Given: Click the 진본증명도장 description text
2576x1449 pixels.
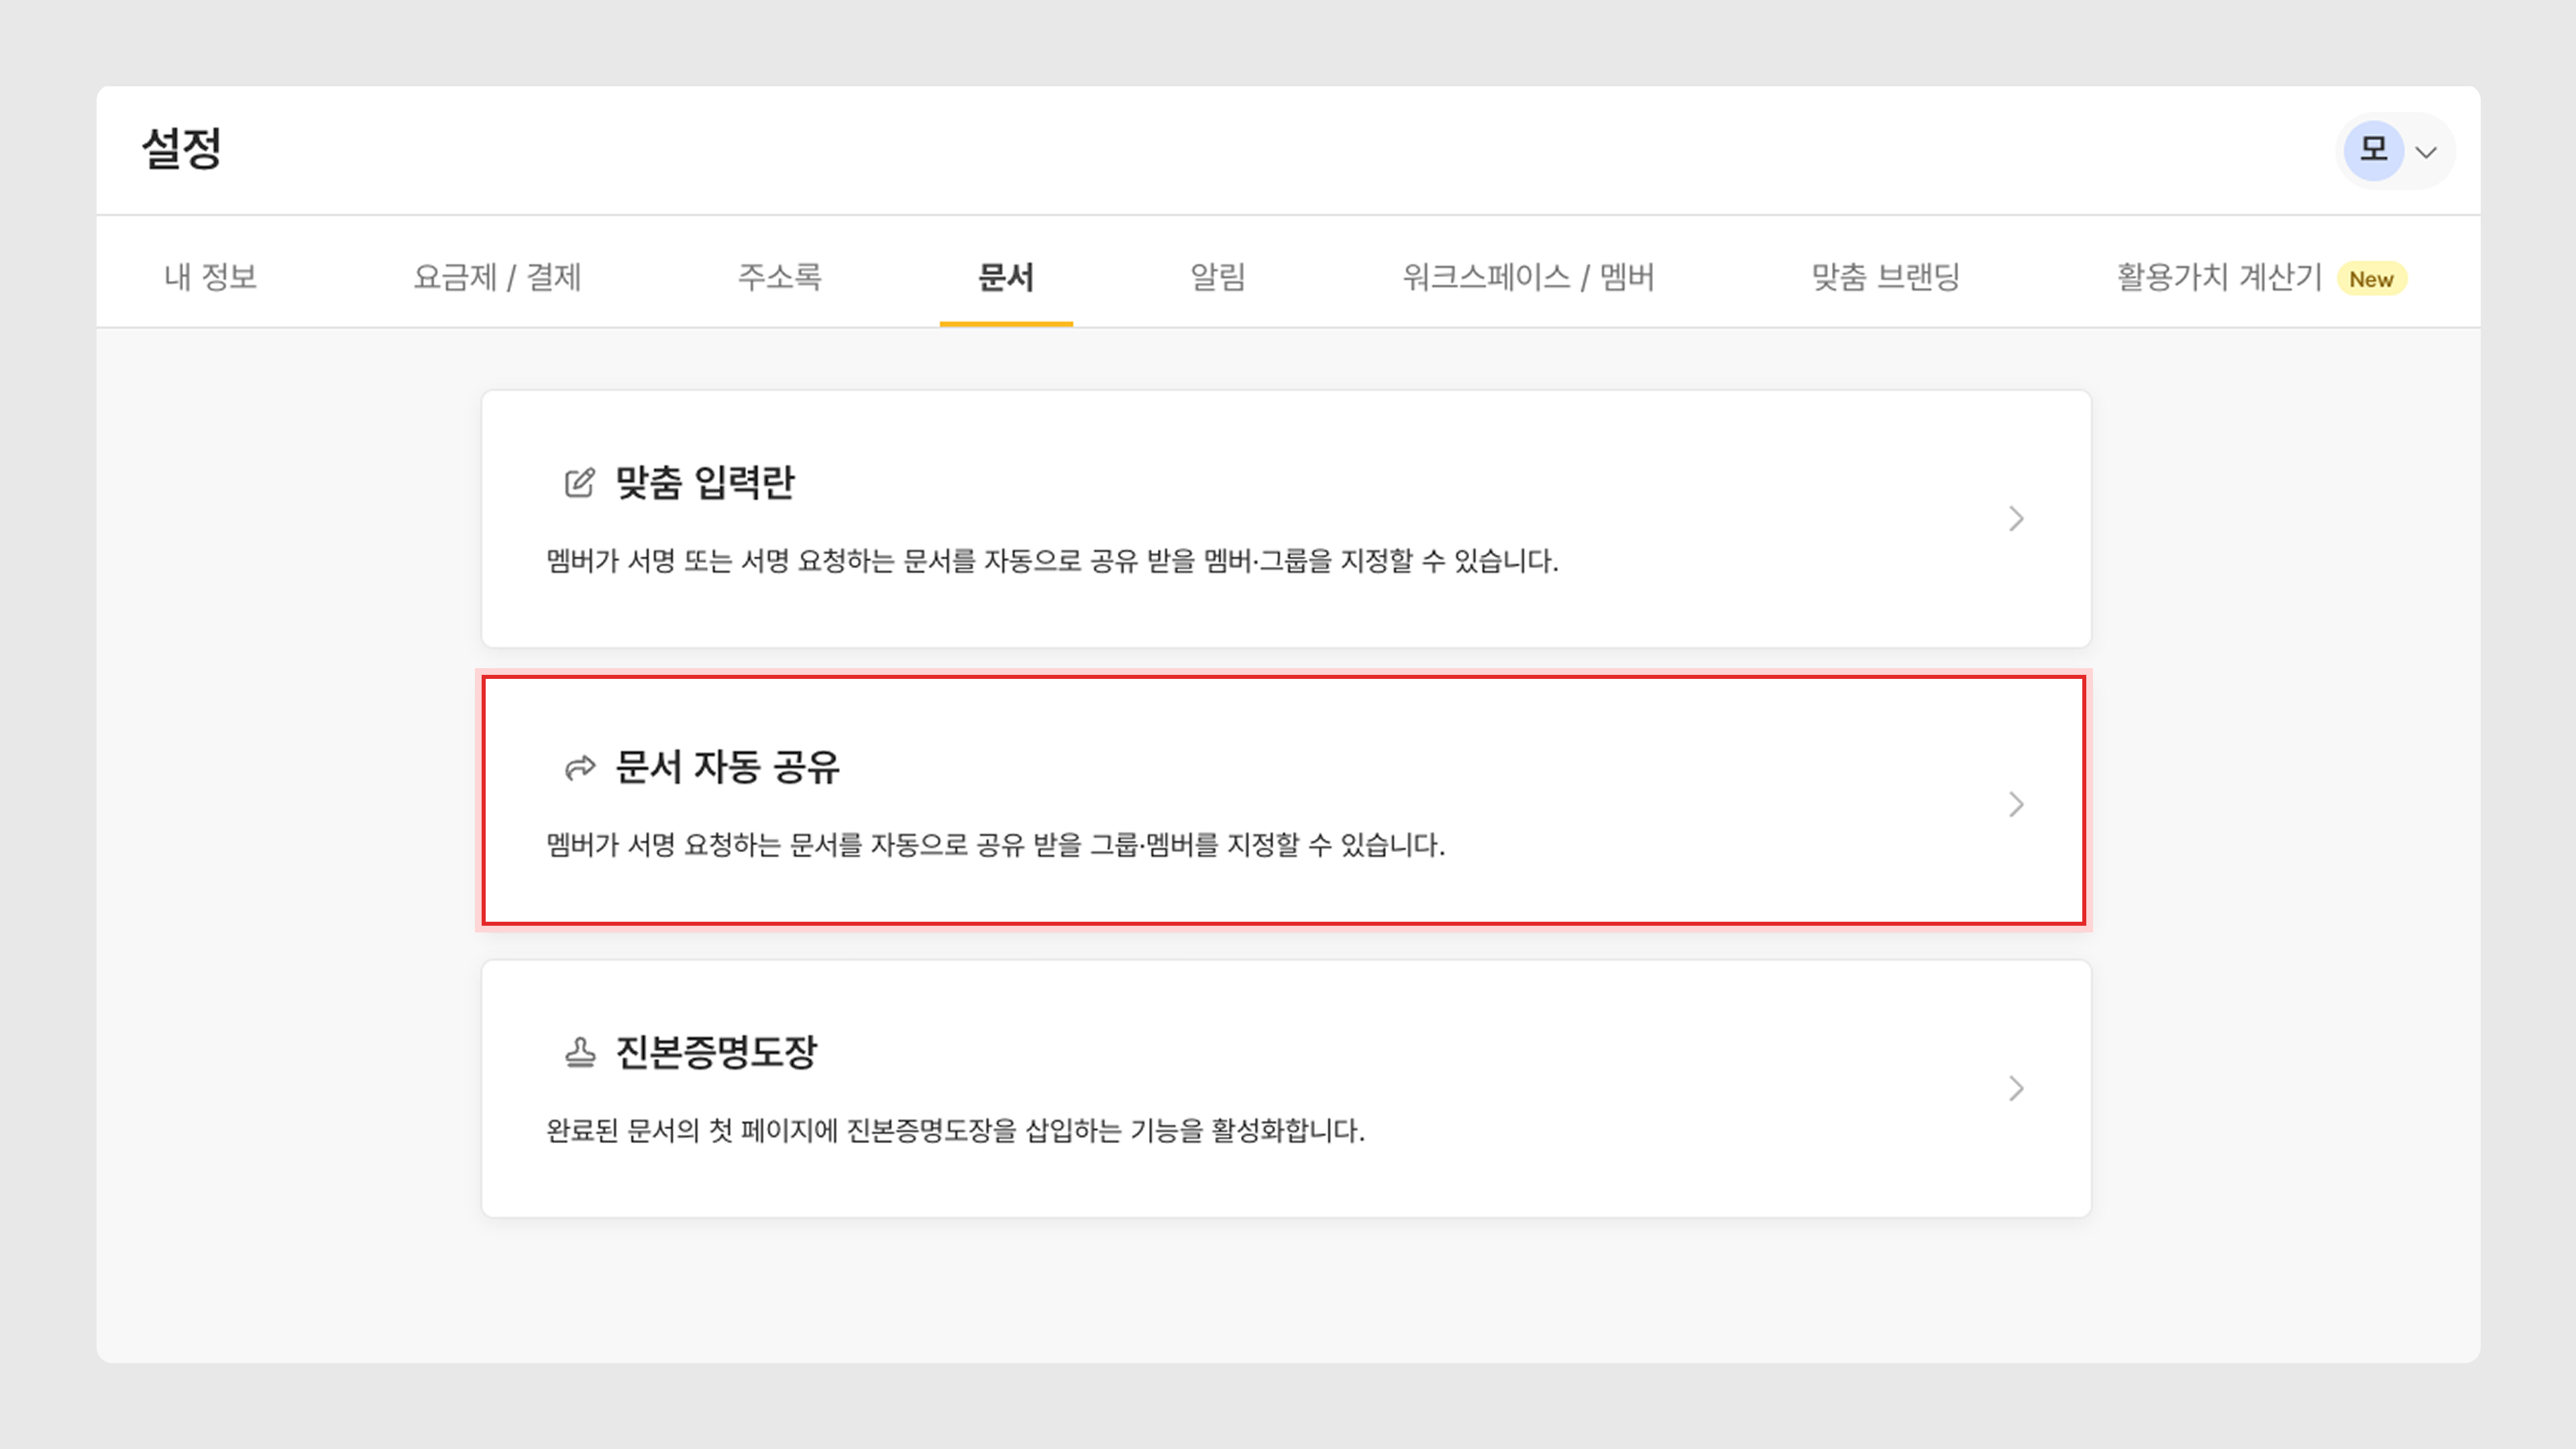Looking at the screenshot, I should (955, 1131).
